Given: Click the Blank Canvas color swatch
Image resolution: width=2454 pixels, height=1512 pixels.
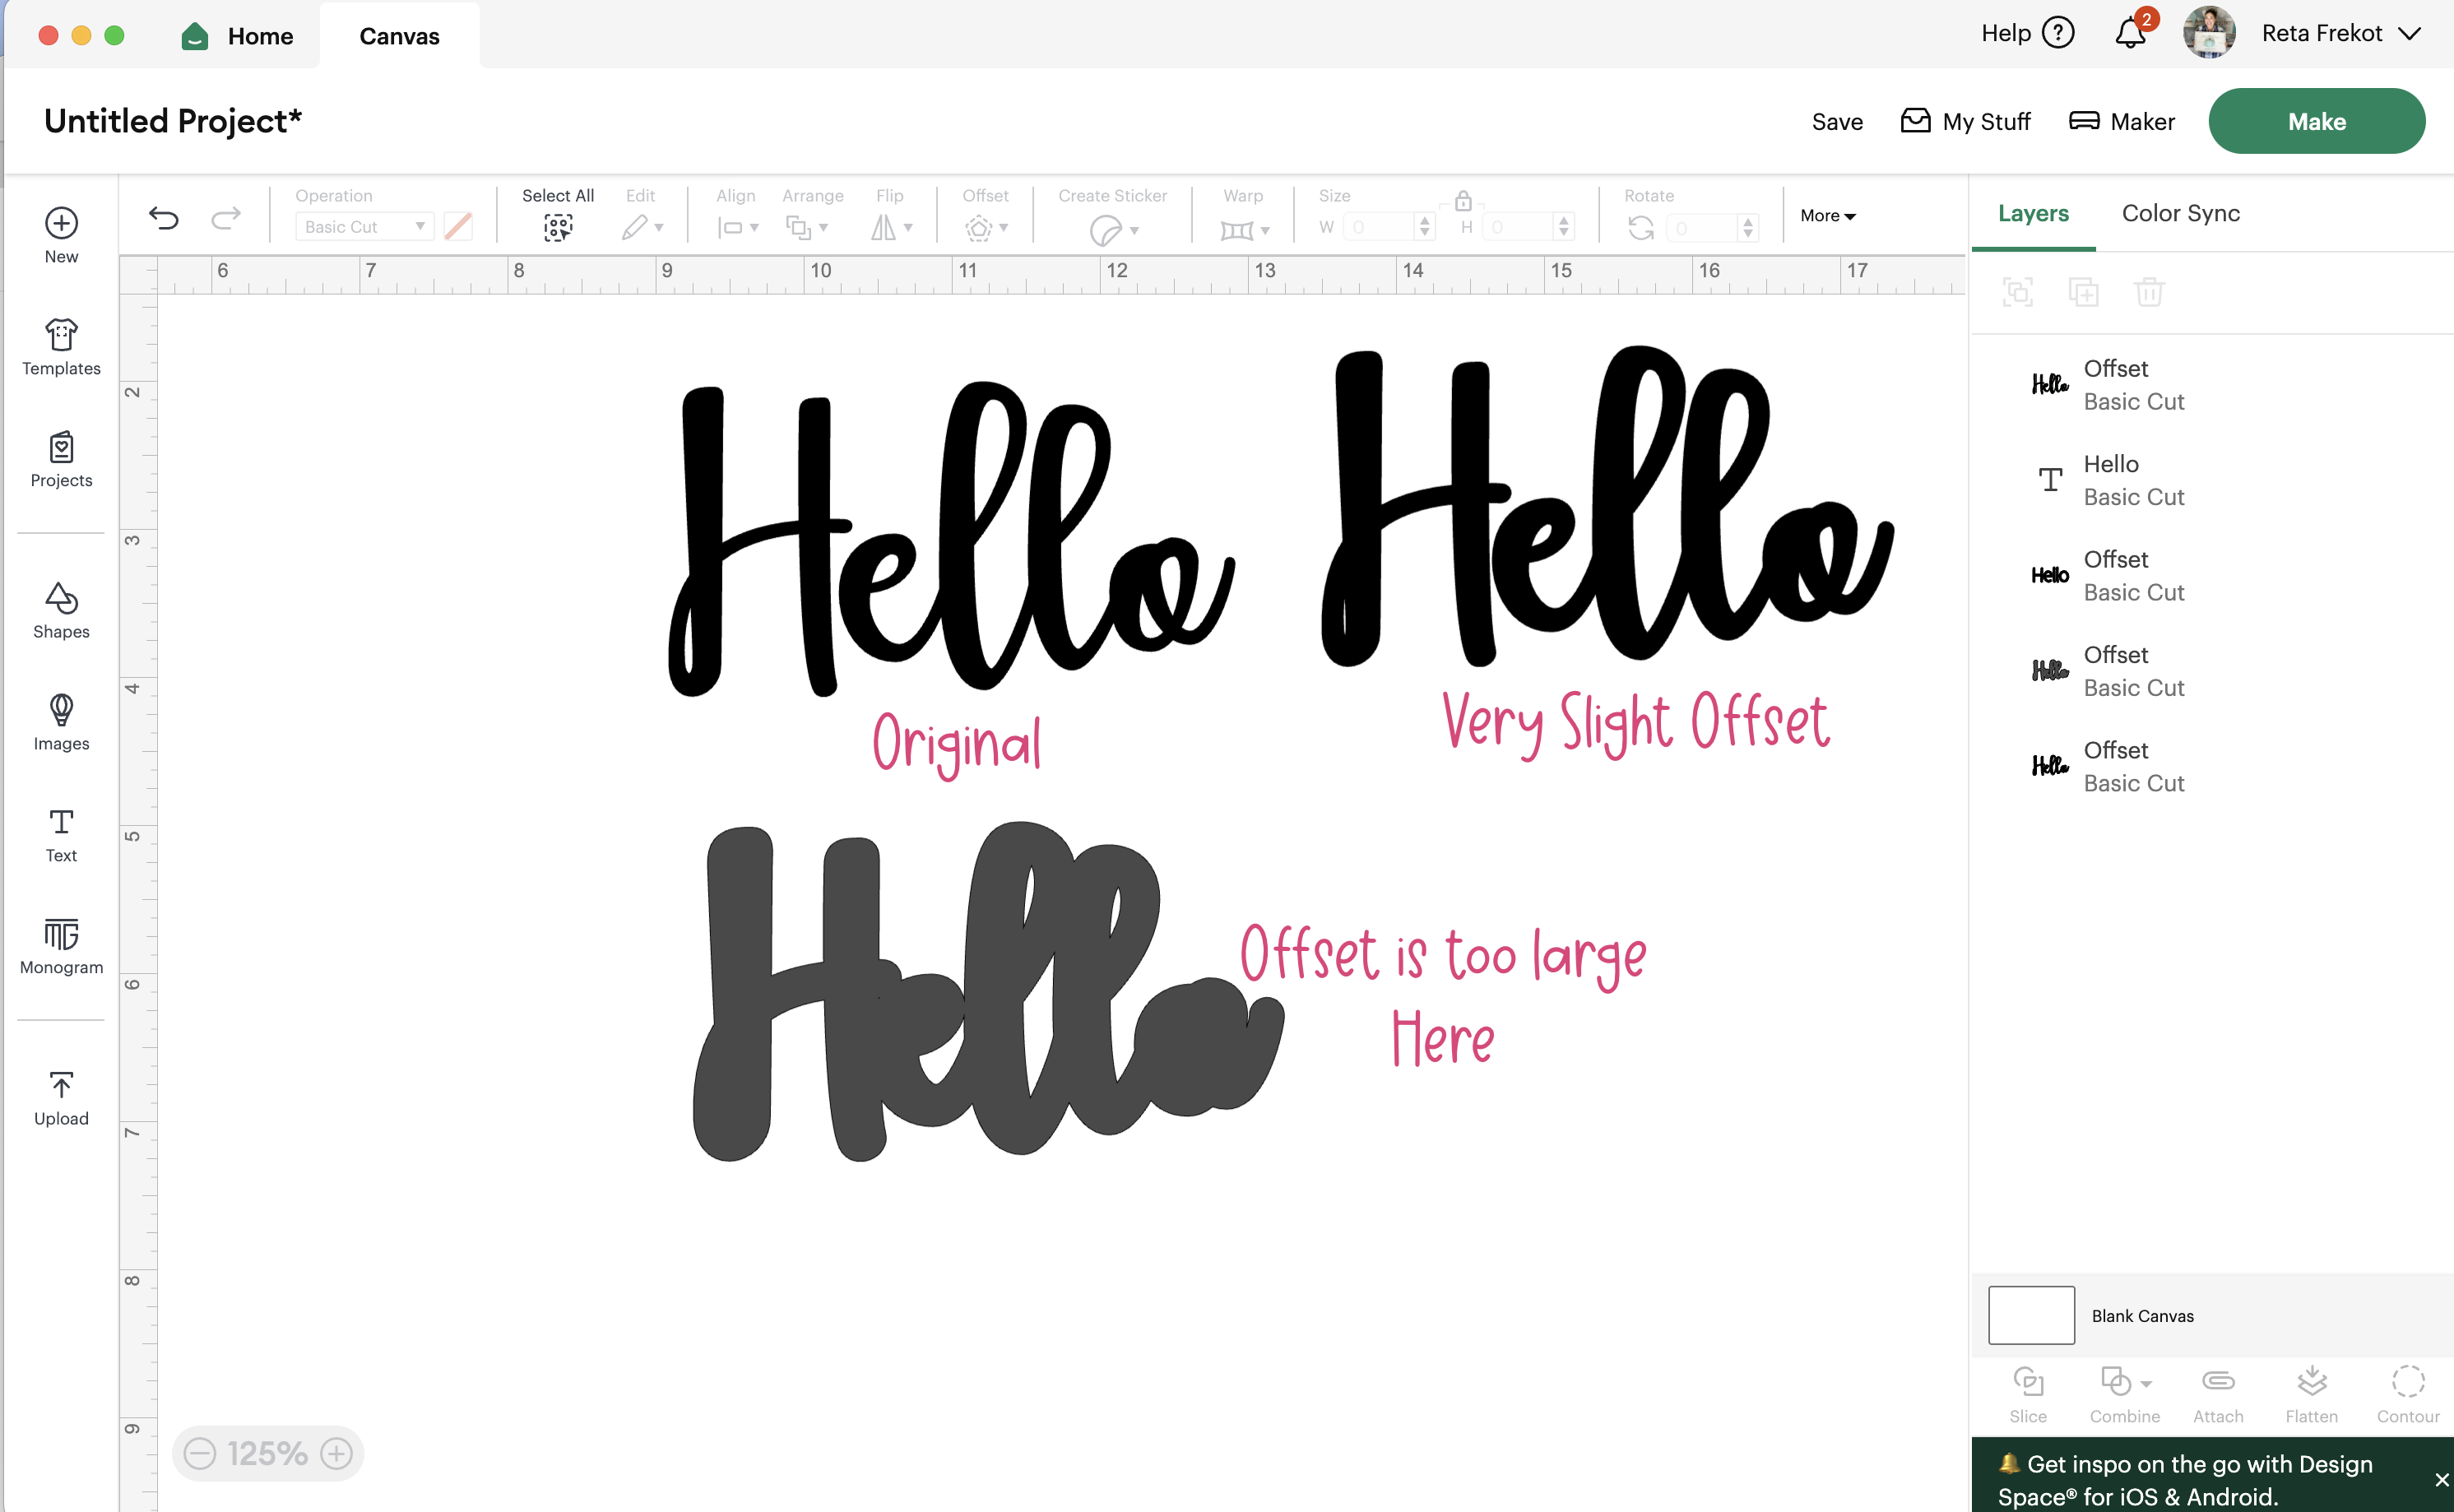Looking at the screenshot, I should pyautogui.click(x=2031, y=1315).
